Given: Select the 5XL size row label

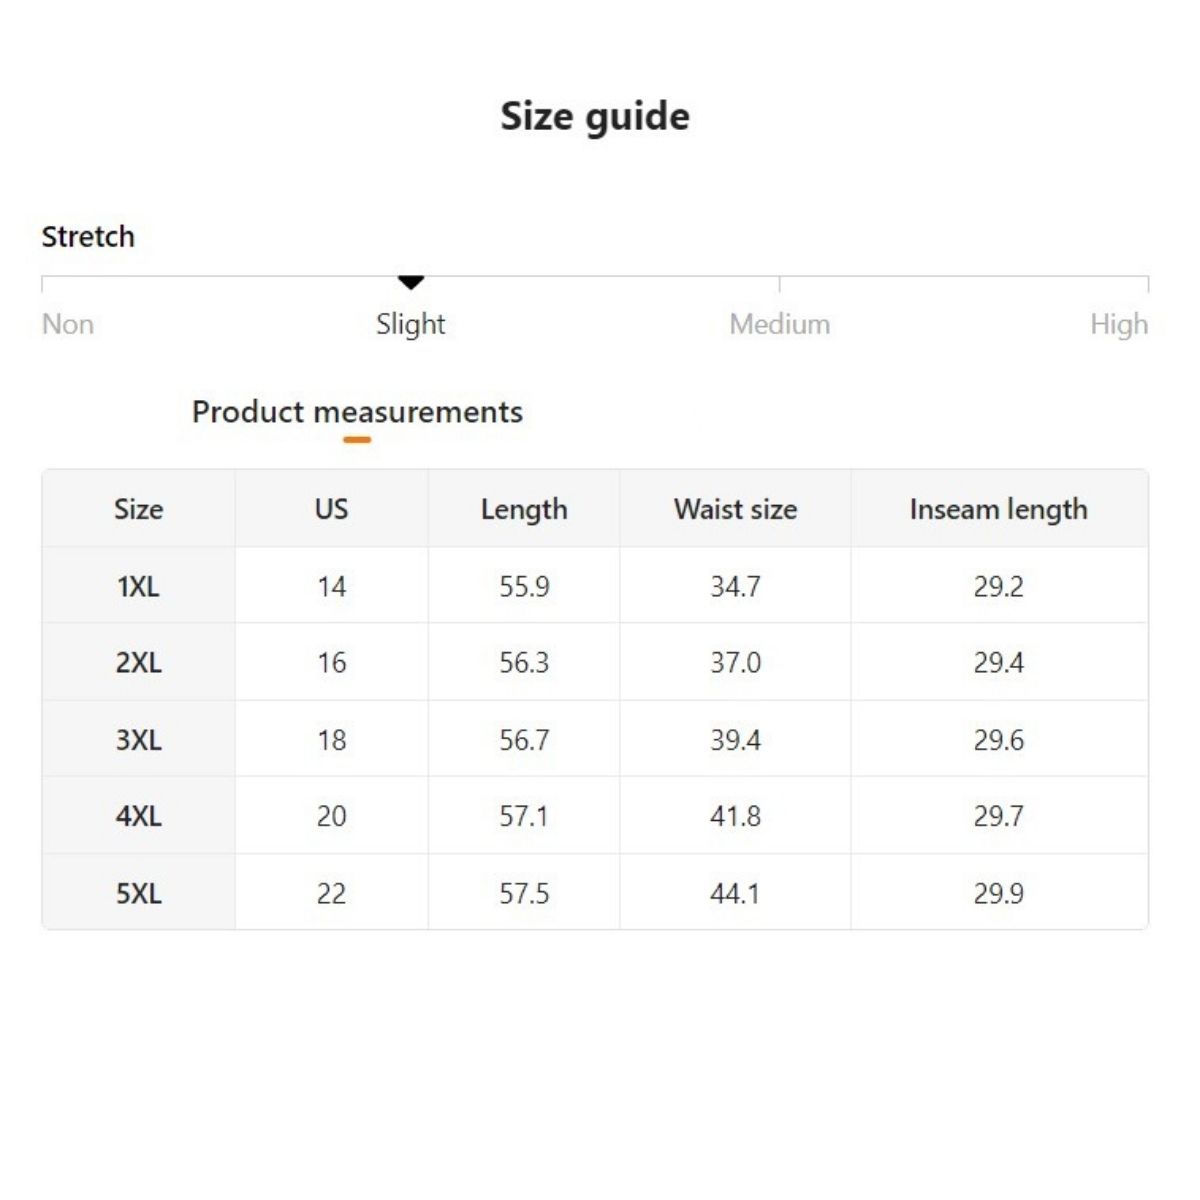Looking at the screenshot, I should pos(138,893).
